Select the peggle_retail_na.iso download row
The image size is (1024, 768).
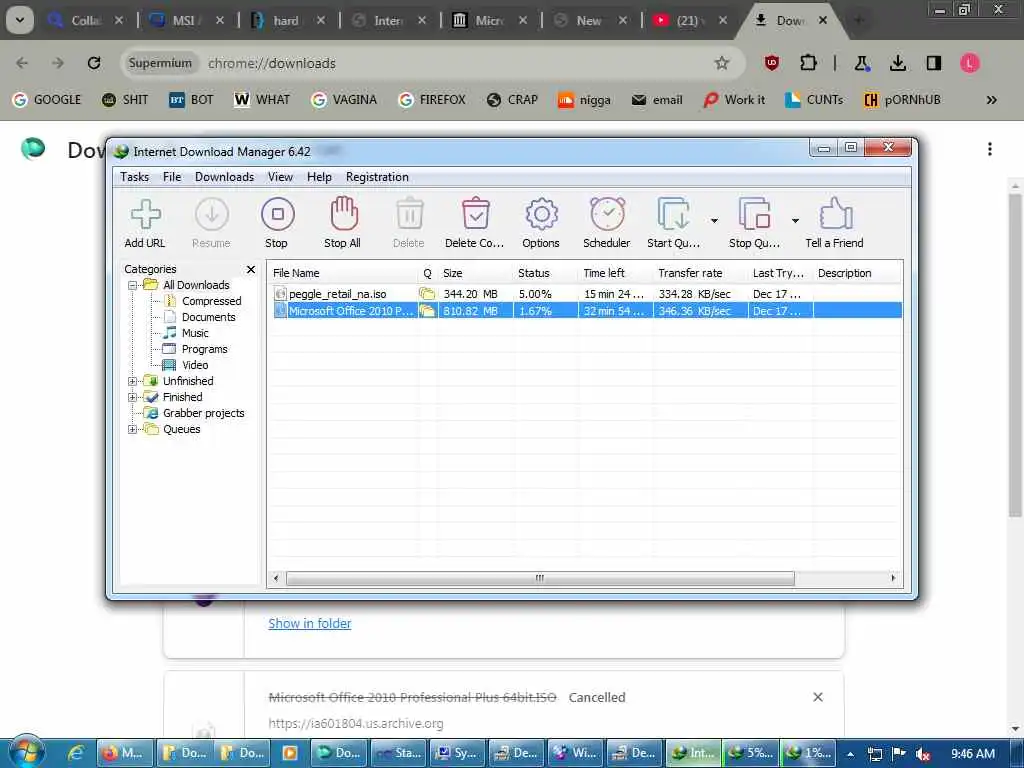587,295
